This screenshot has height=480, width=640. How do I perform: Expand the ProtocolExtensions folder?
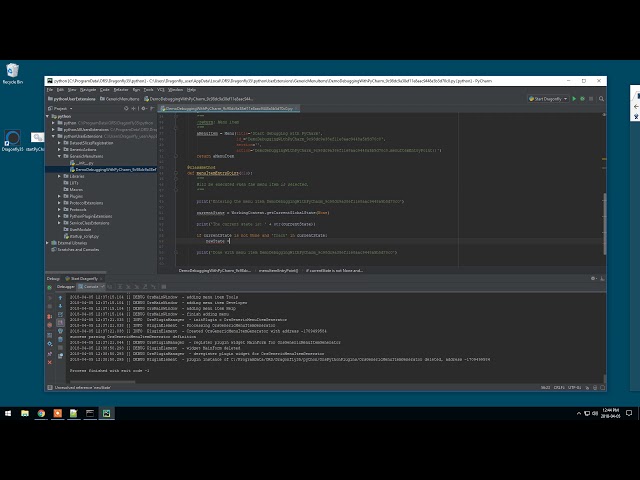click(60, 203)
